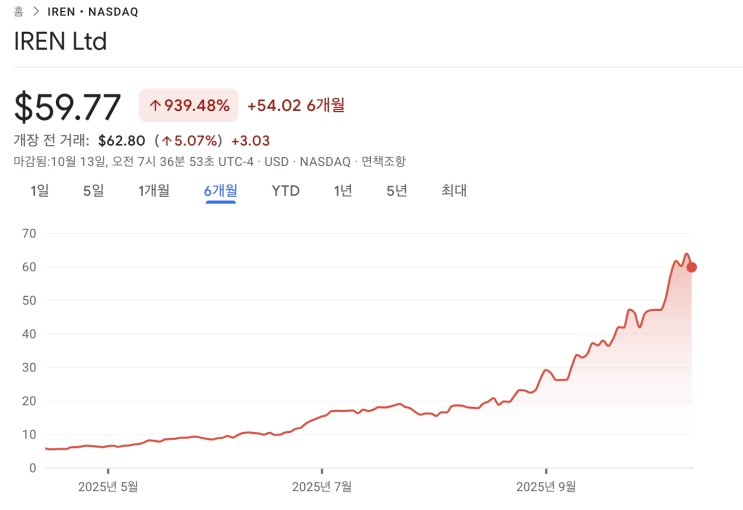Select the 1년 range tab
The height and width of the screenshot is (510, 743).
(x=343, y=191)
